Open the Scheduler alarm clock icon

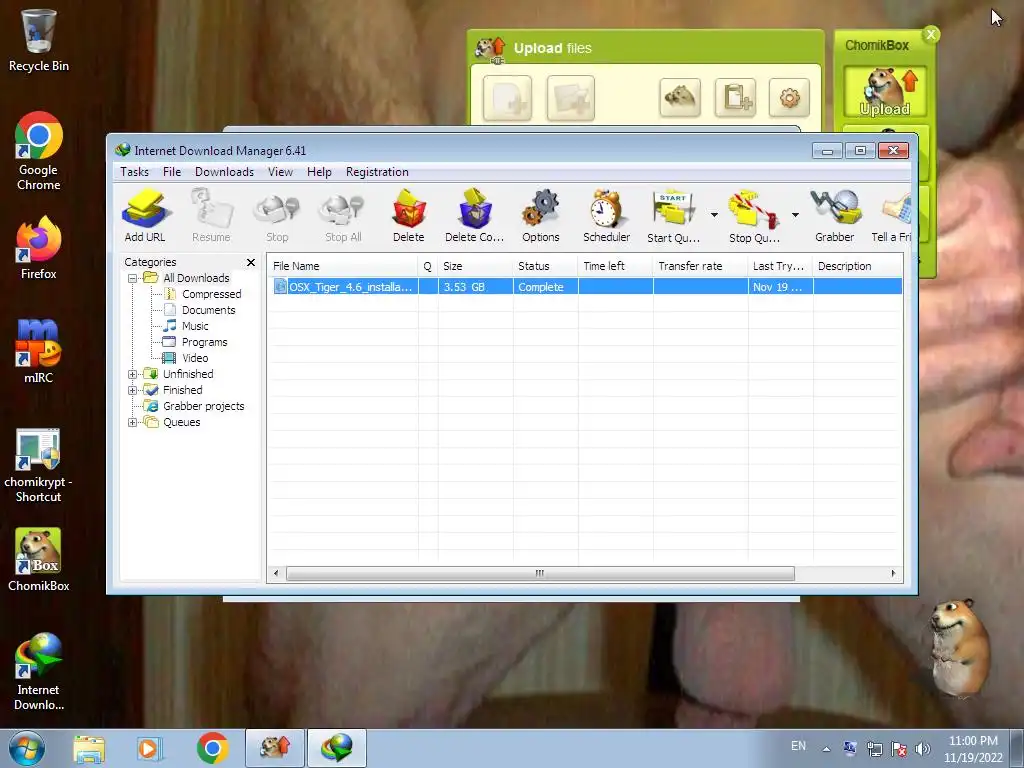tap(607, 216)
